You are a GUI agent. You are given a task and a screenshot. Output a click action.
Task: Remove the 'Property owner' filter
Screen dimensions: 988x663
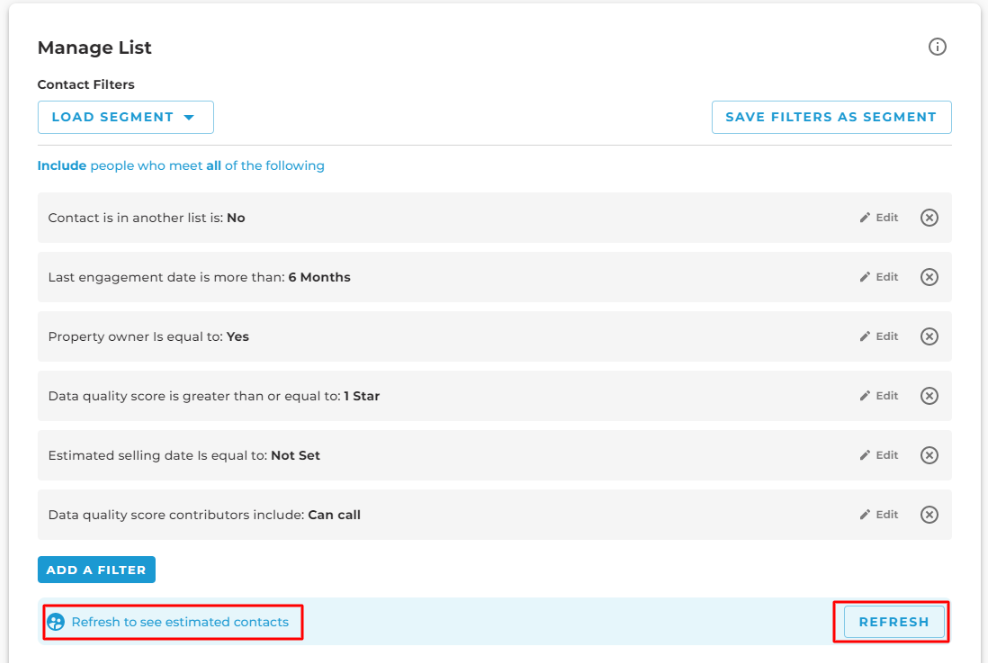click(x=929, y=337)
